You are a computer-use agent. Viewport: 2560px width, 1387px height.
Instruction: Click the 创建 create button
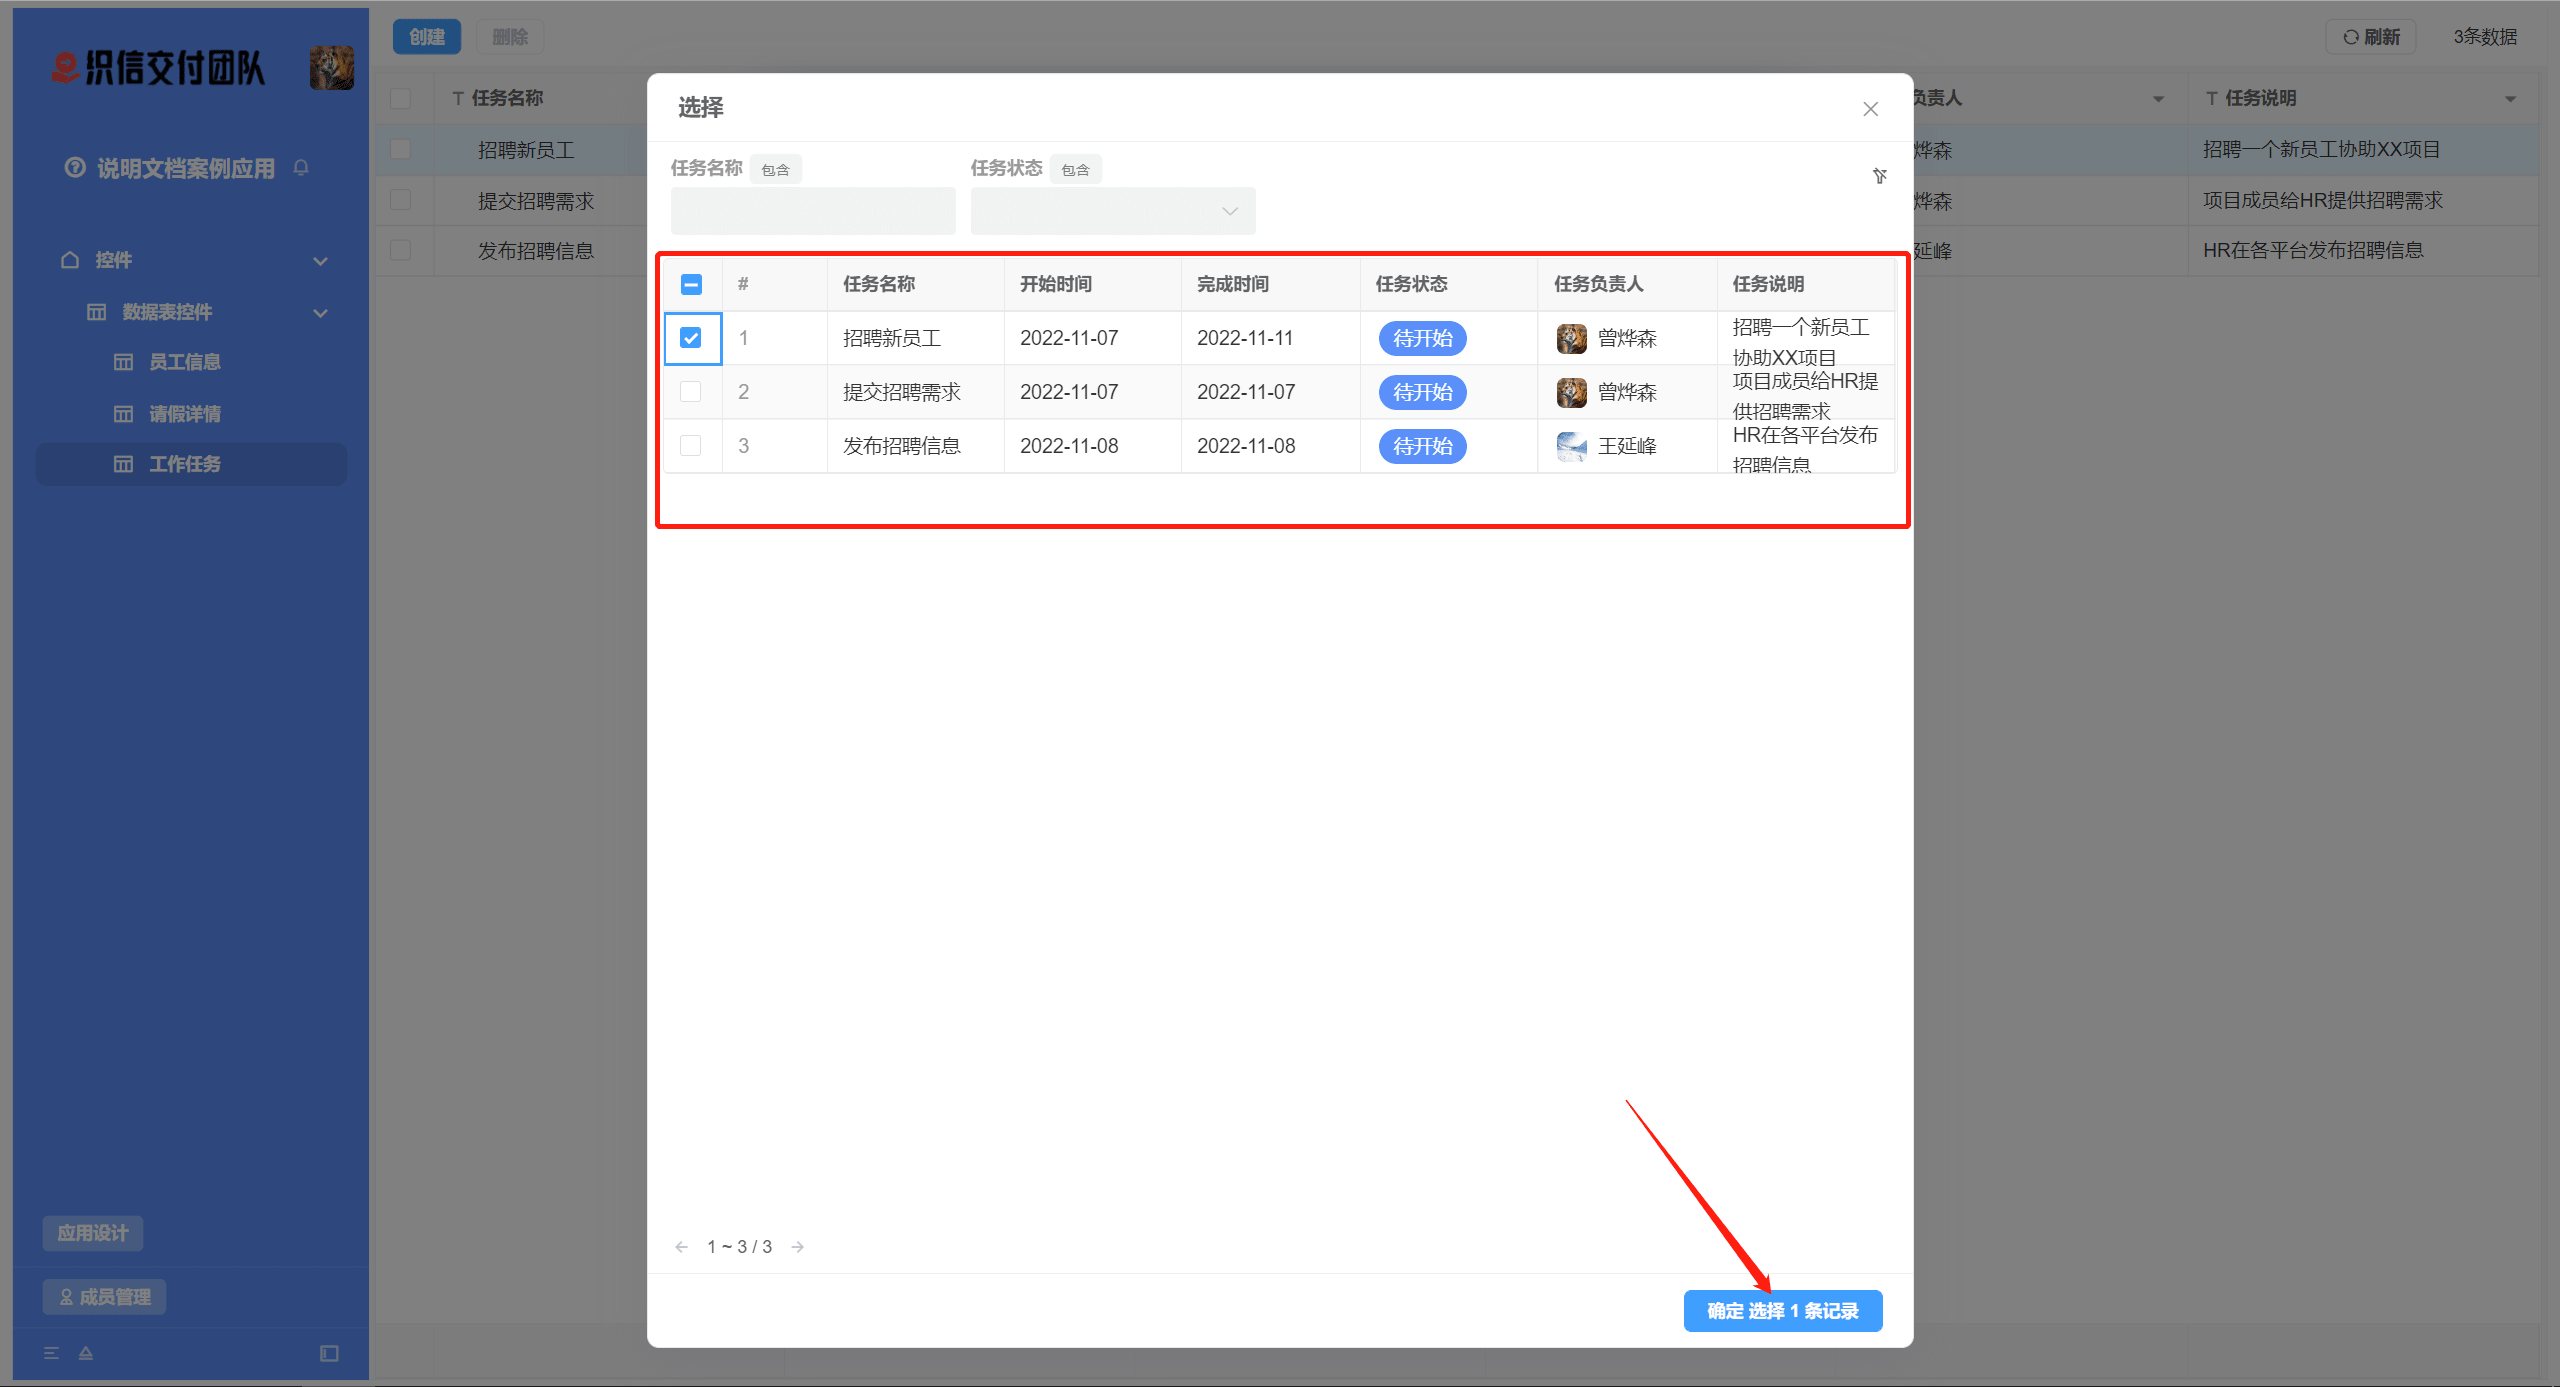point(426,36)
